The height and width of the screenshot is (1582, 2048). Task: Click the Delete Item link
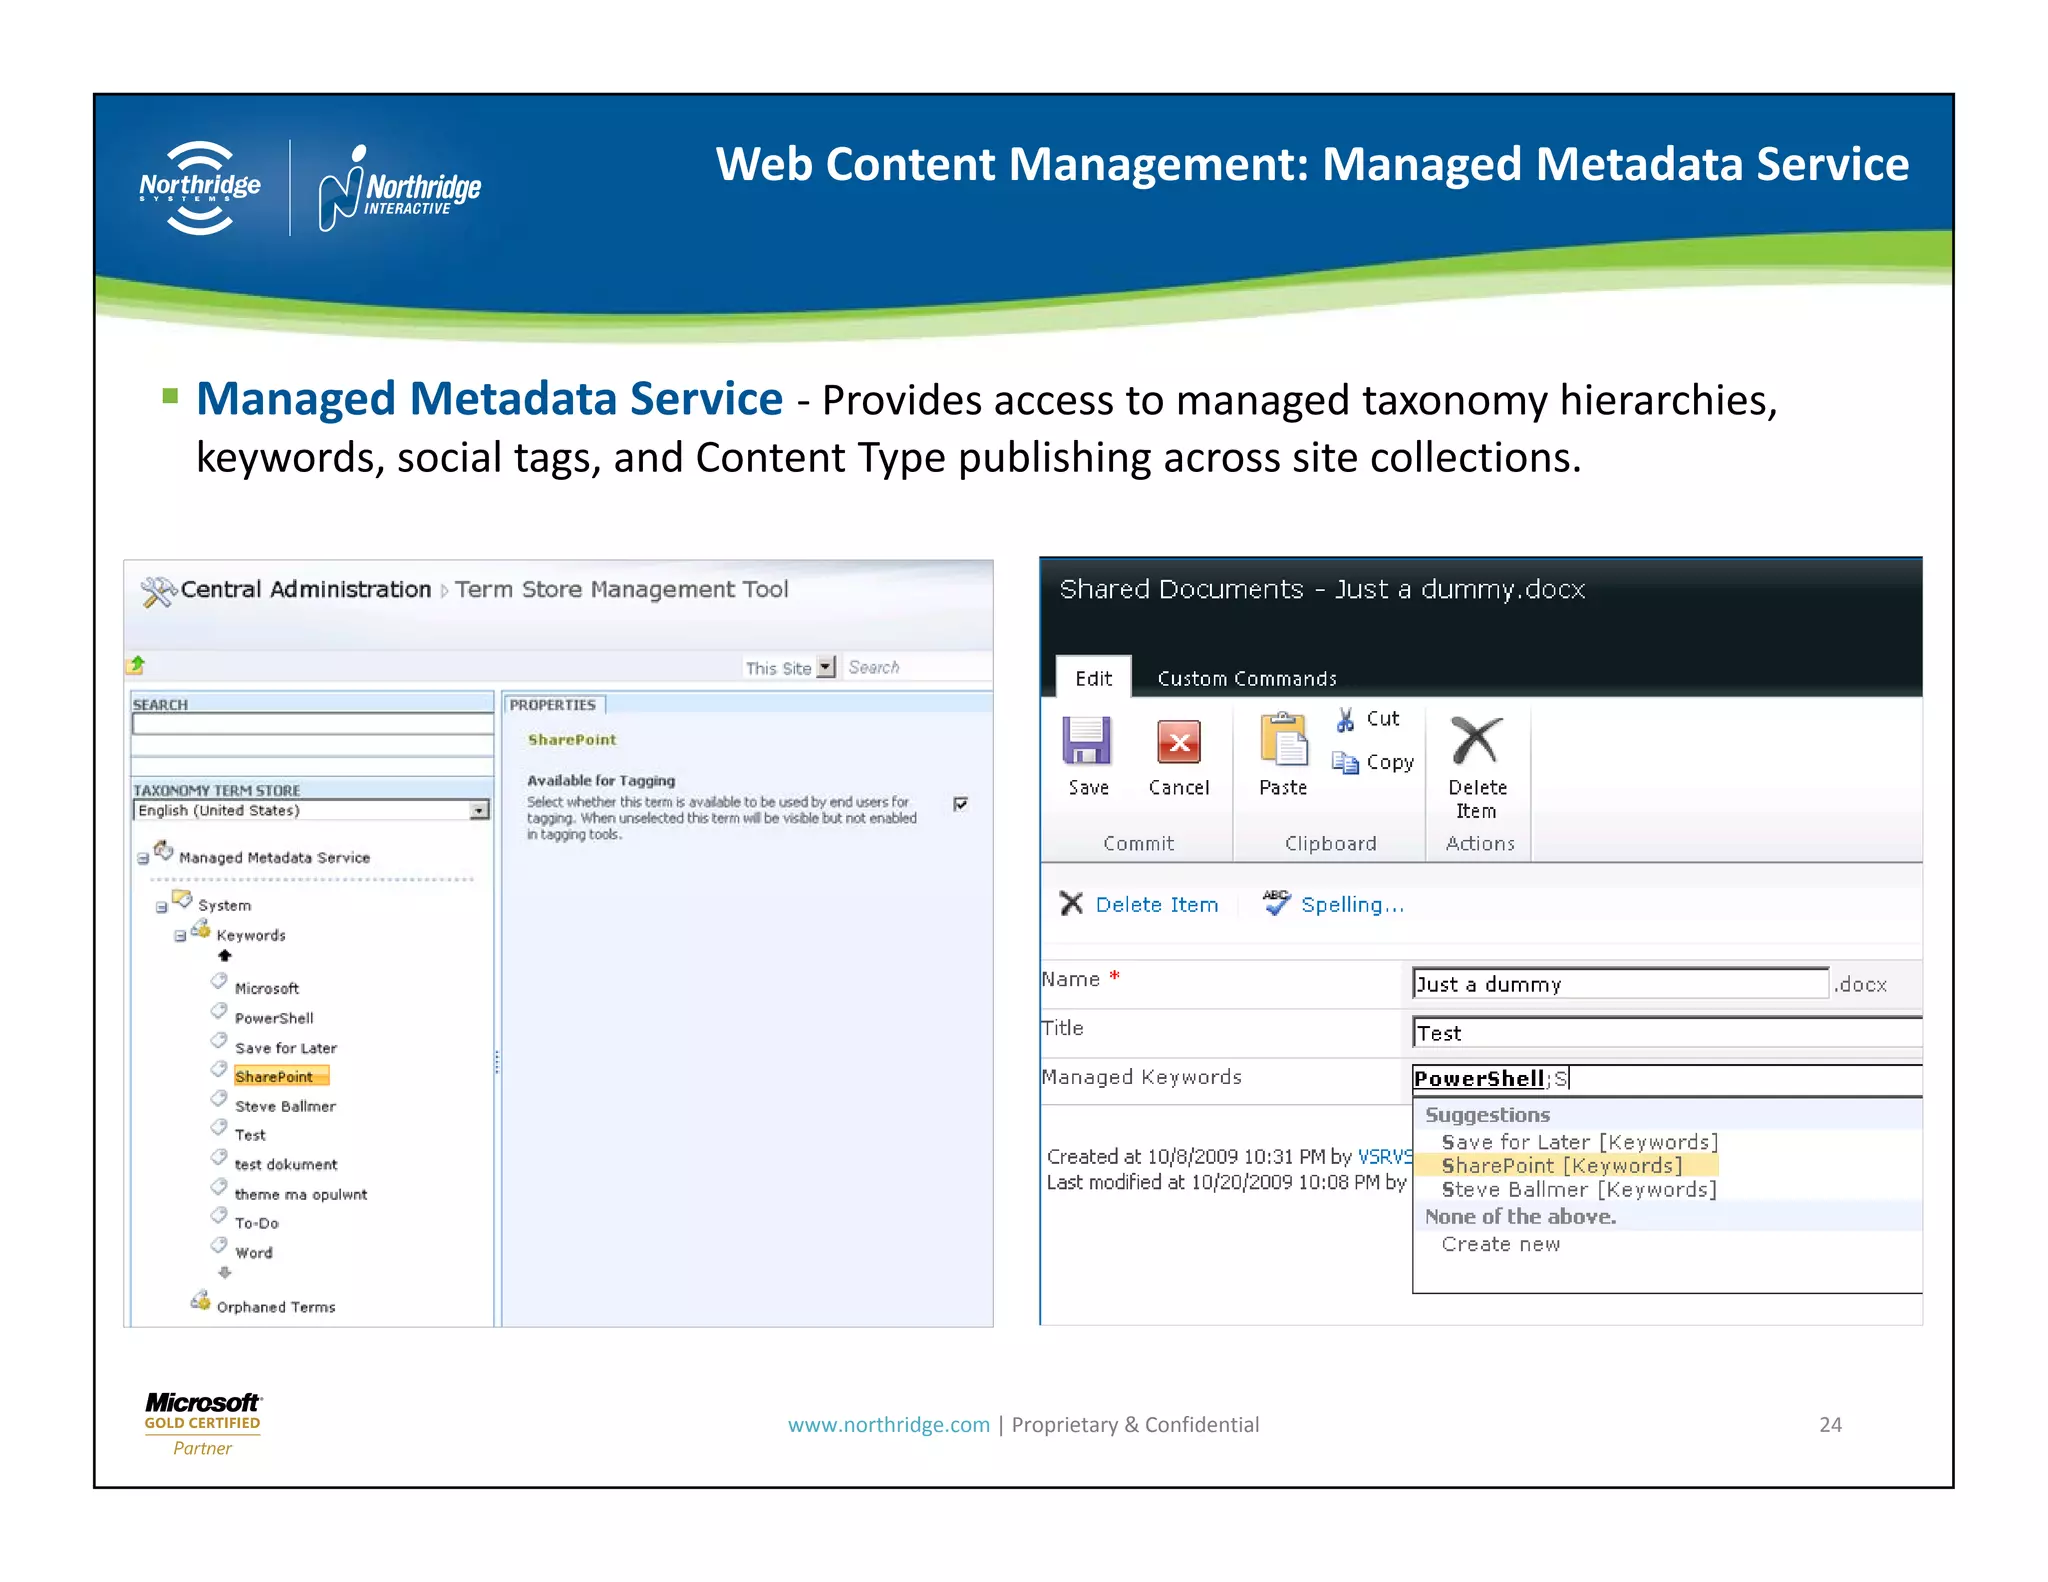click(x=1156, y=905)
